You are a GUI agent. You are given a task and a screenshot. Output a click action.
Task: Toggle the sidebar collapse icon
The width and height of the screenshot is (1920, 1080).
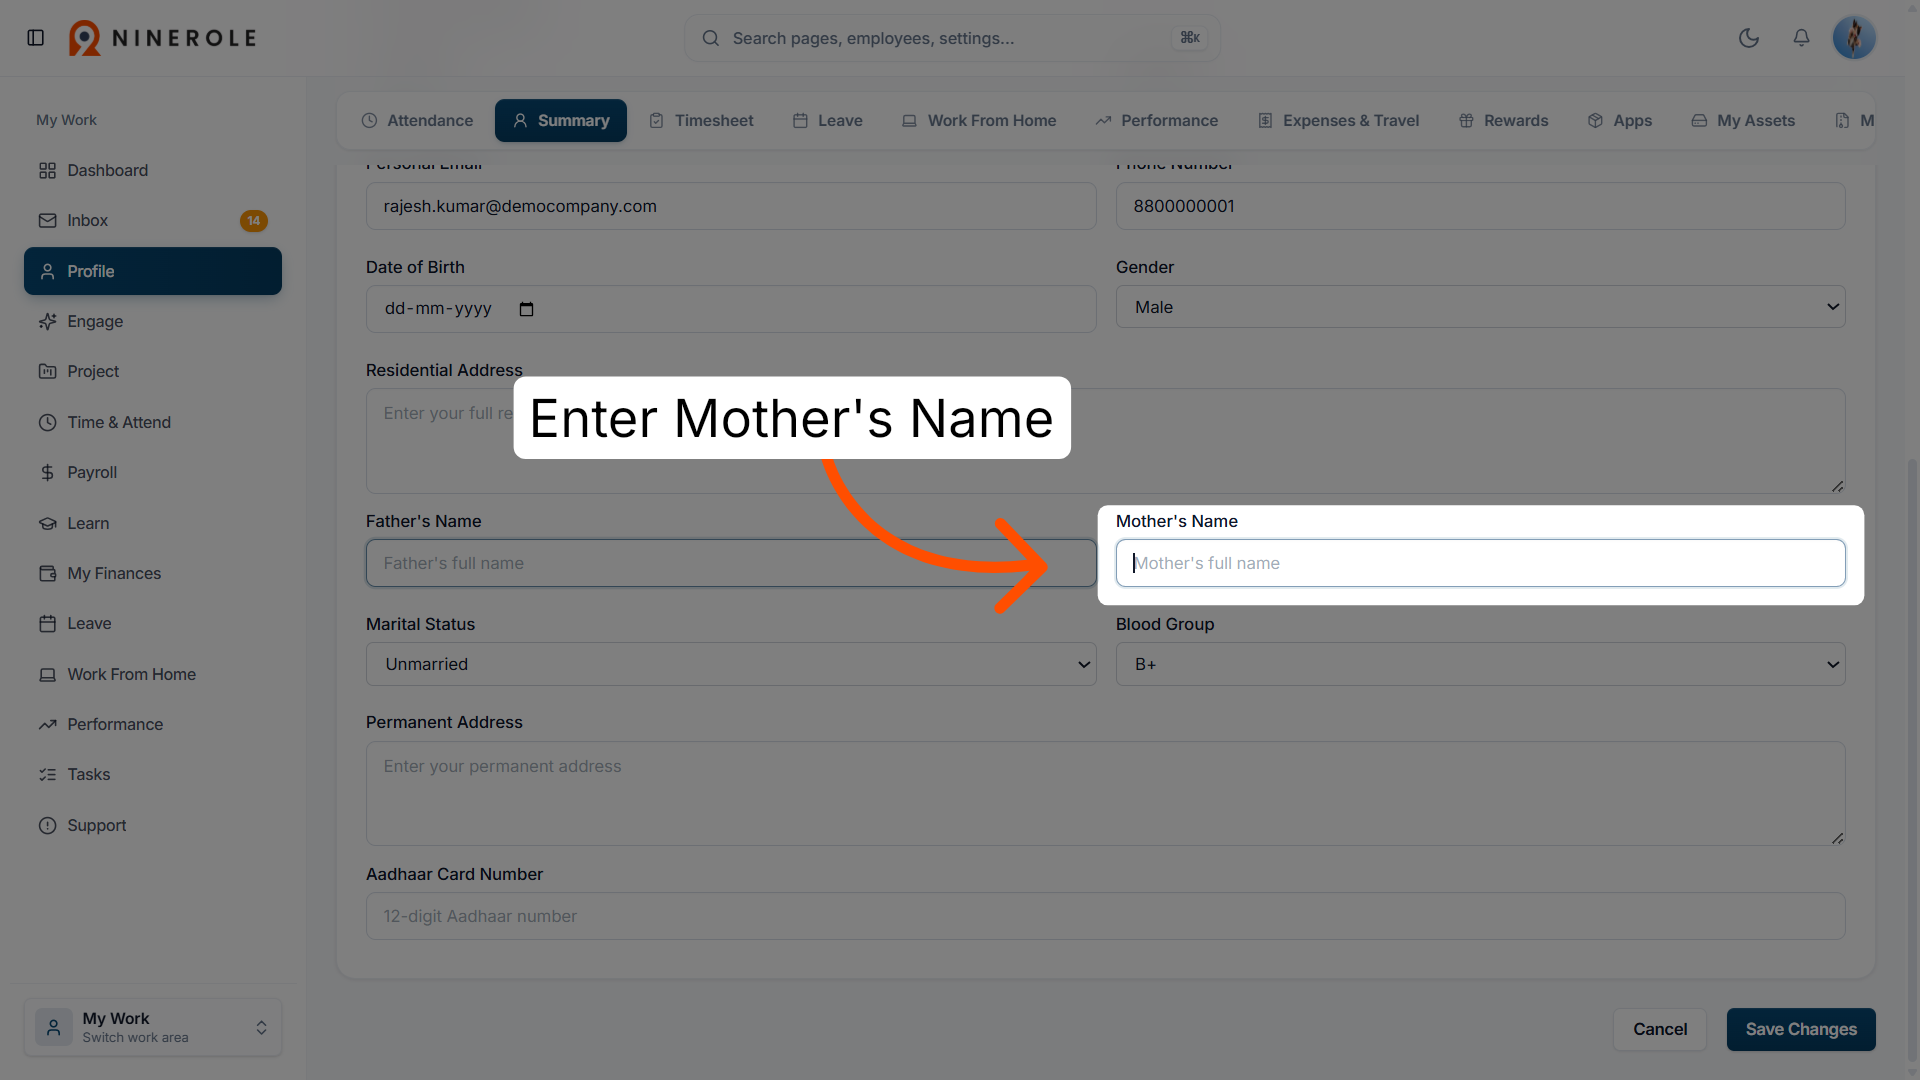tap(36, 38)
